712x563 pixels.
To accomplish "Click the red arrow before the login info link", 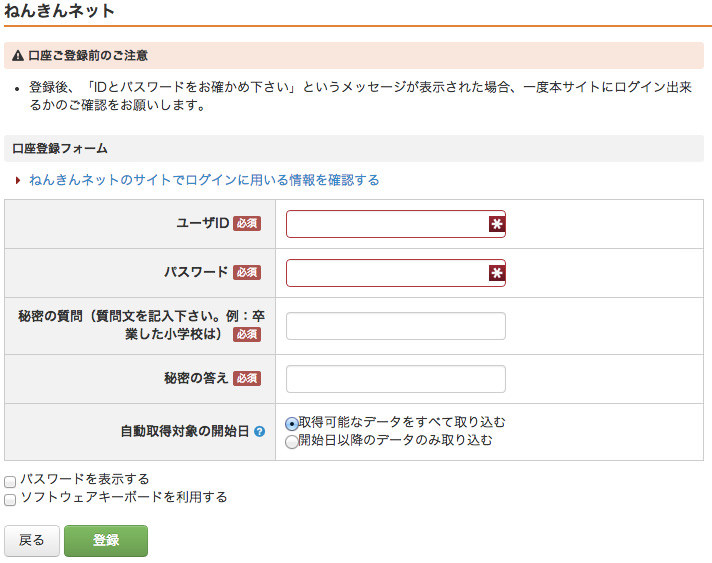I will (18, 181).
